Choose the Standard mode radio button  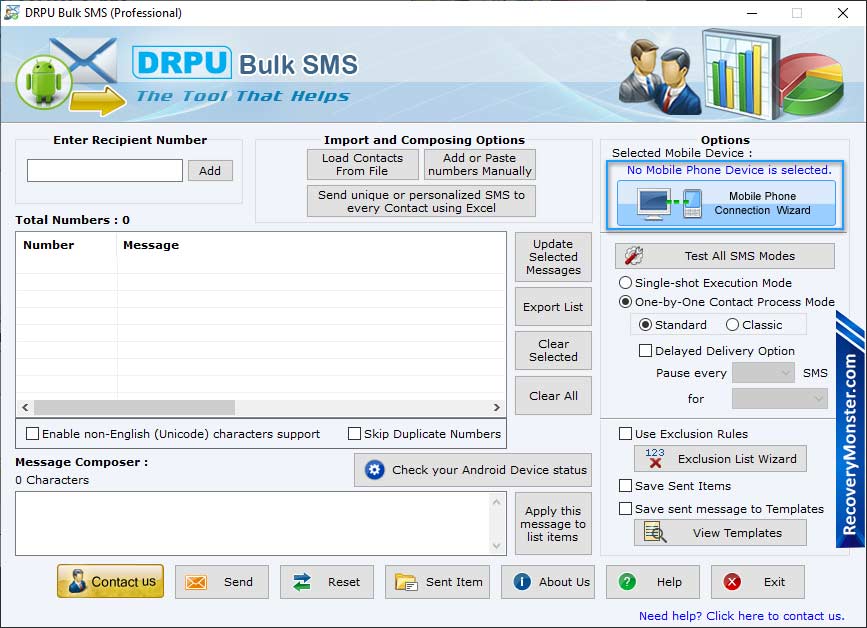(645, 325)
